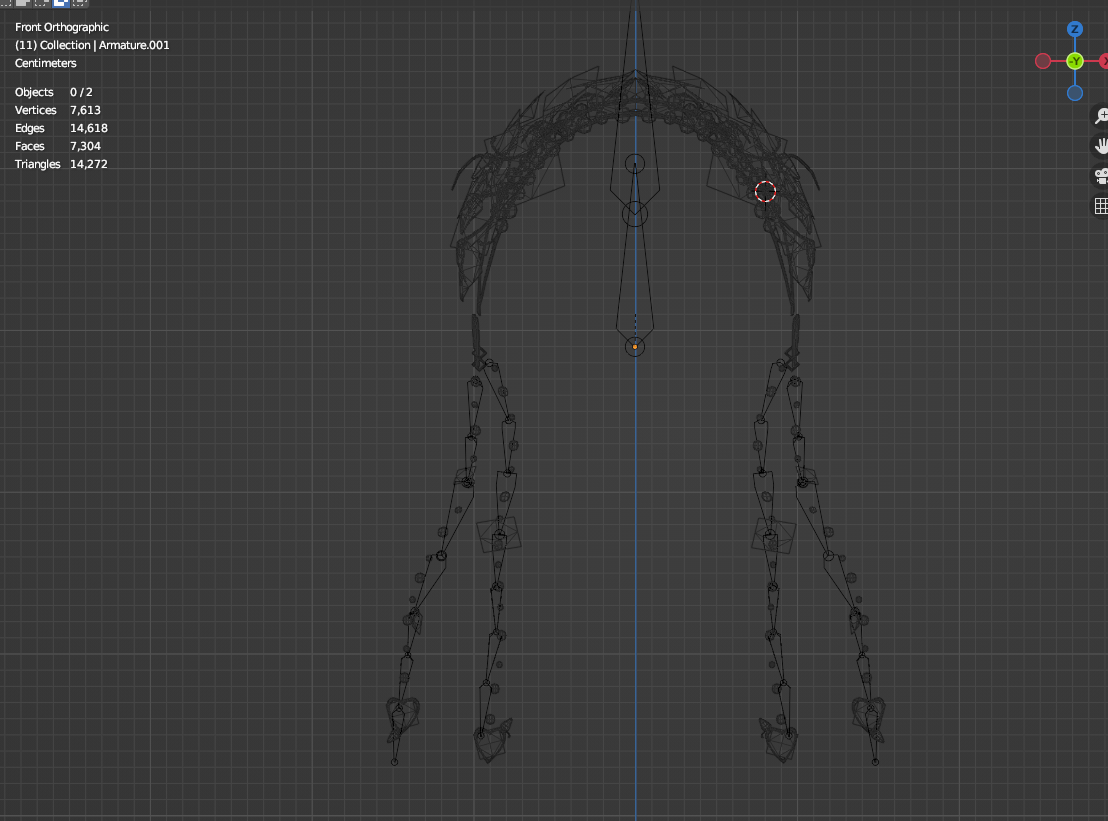
Task: Click the "Triangles" statistics label
Action: 37,164
